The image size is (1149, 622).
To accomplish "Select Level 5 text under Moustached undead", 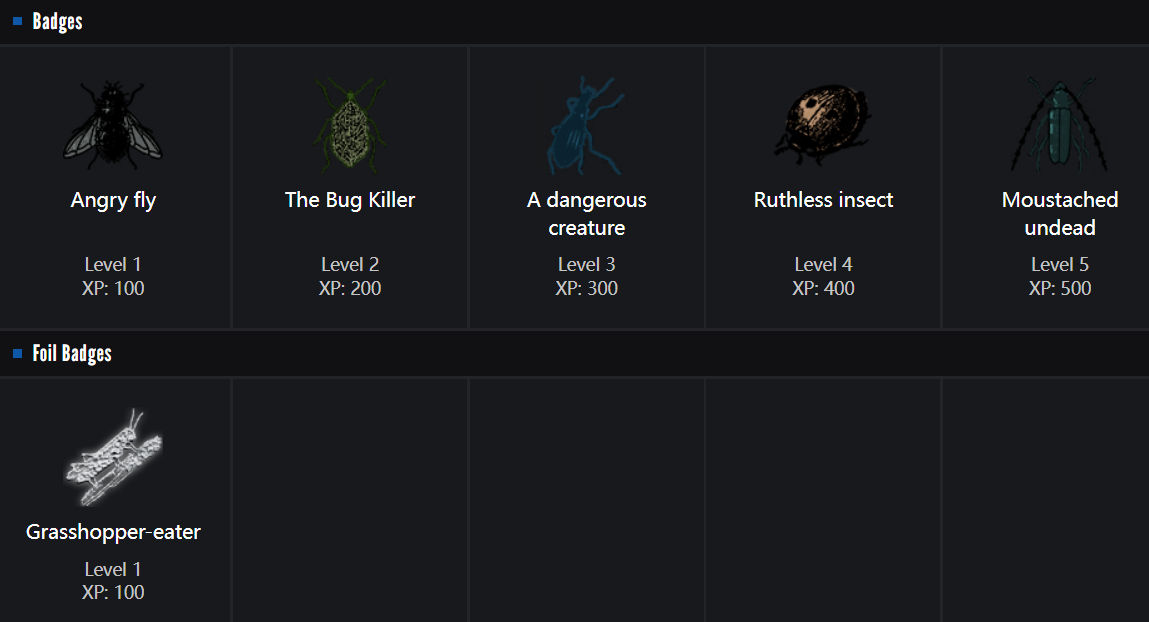I will pyautogui.click(x=1060, y=264).
